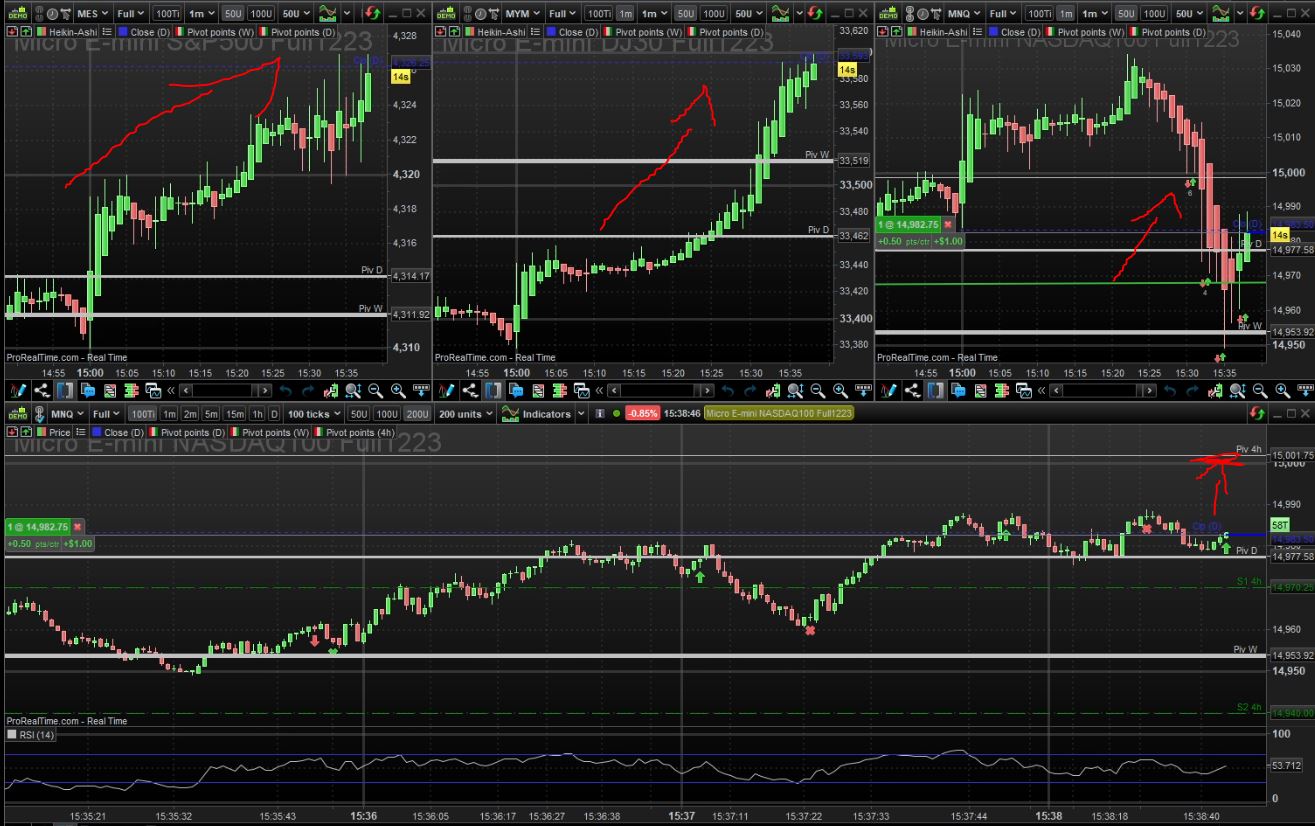Screen dimensions: 1315x826
Task: Click the refresh arrows icon in MYM chart header
Action: pos(813,13)
